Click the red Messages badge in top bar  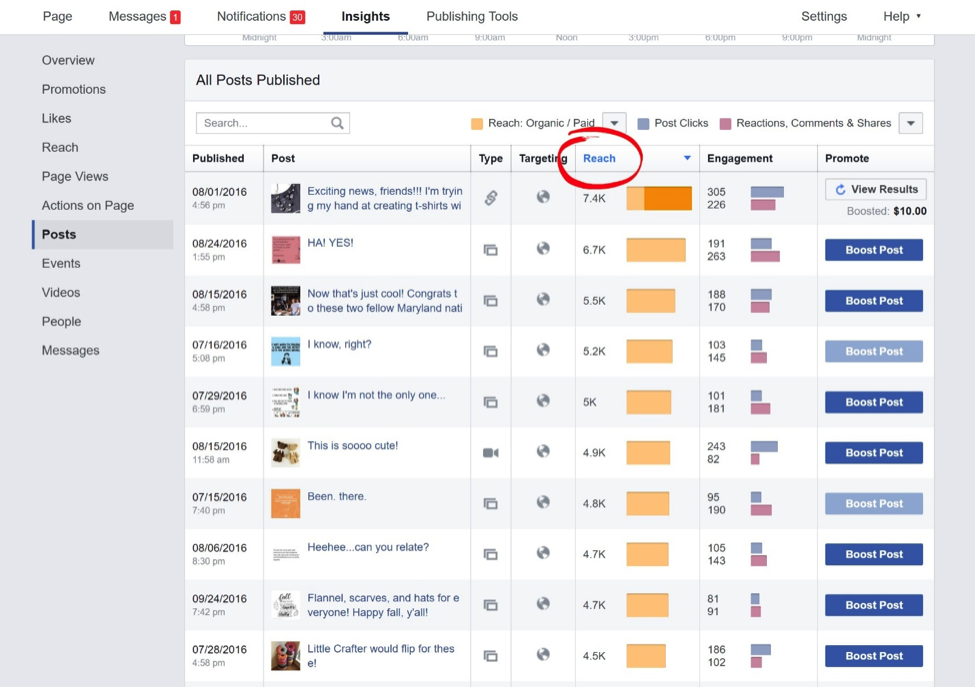tap(175, 17)
